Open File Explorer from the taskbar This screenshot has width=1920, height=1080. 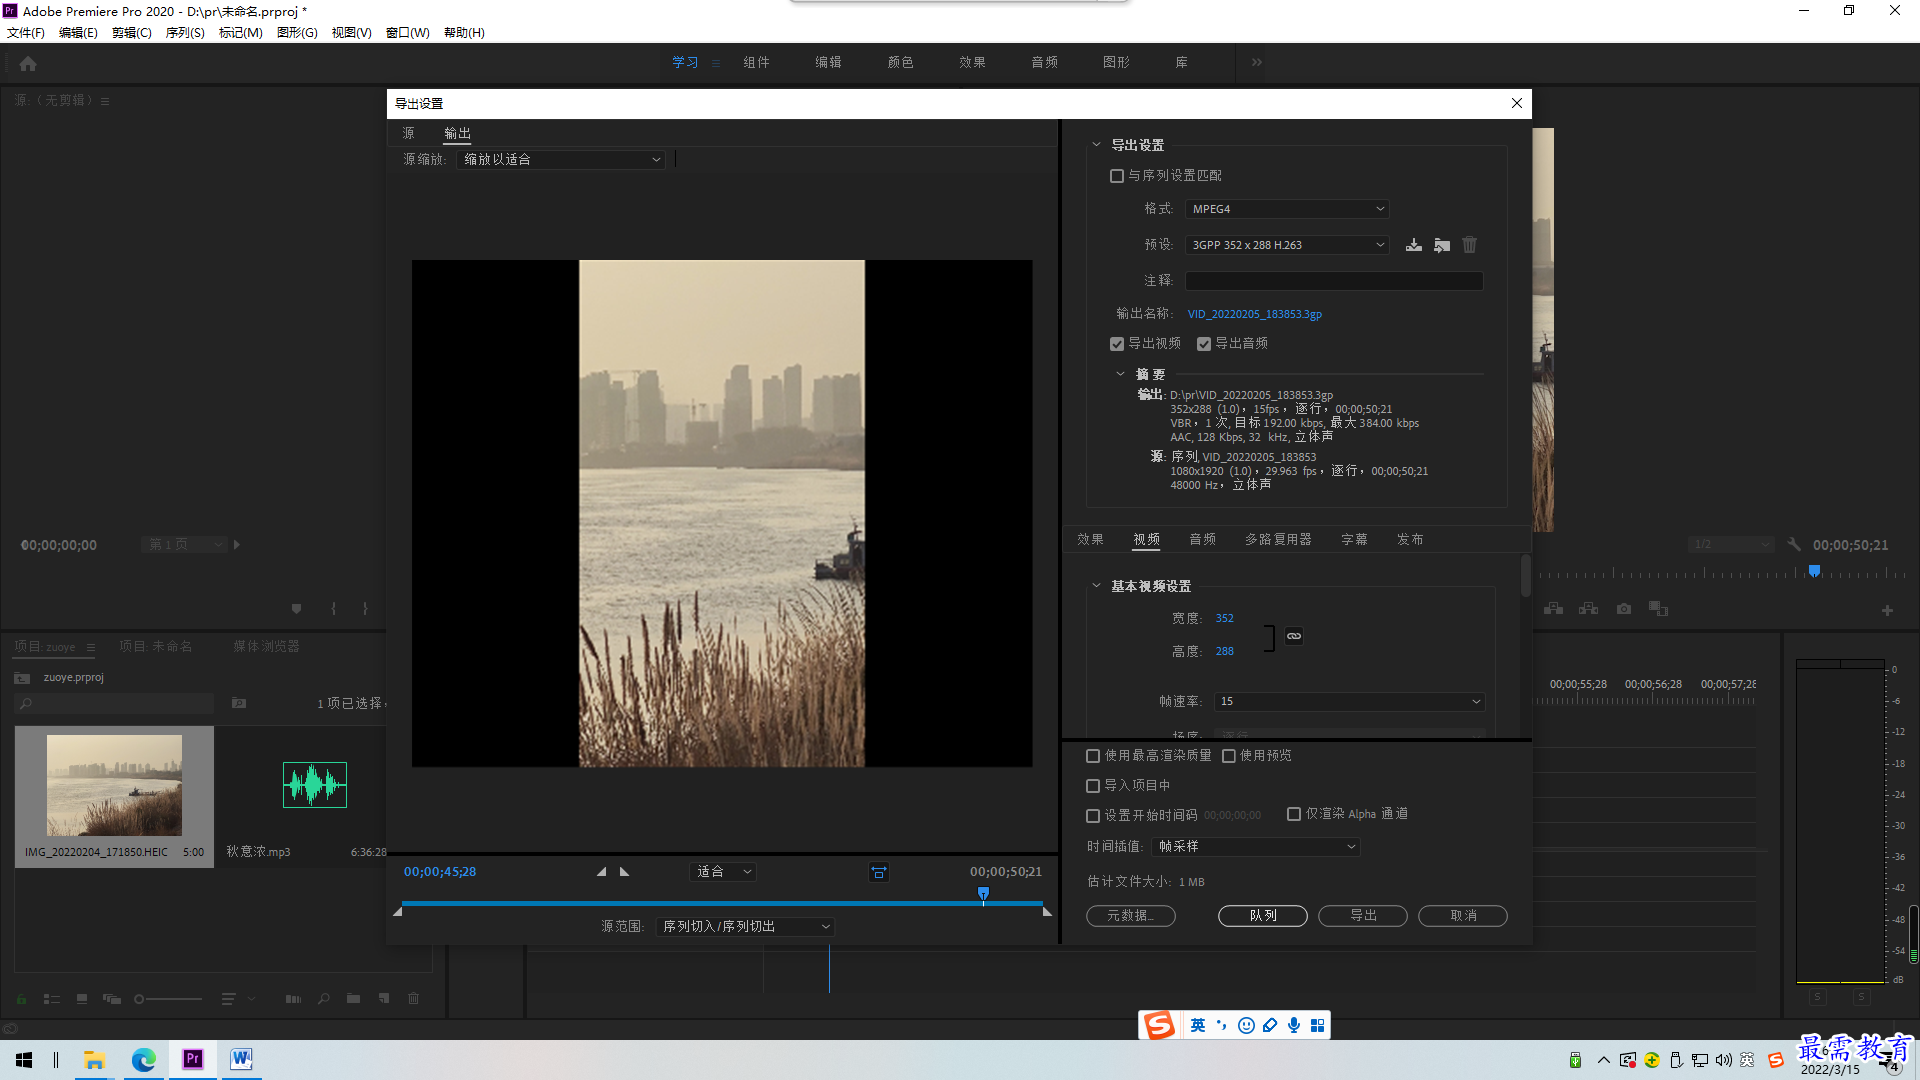tap(95, 1059)
